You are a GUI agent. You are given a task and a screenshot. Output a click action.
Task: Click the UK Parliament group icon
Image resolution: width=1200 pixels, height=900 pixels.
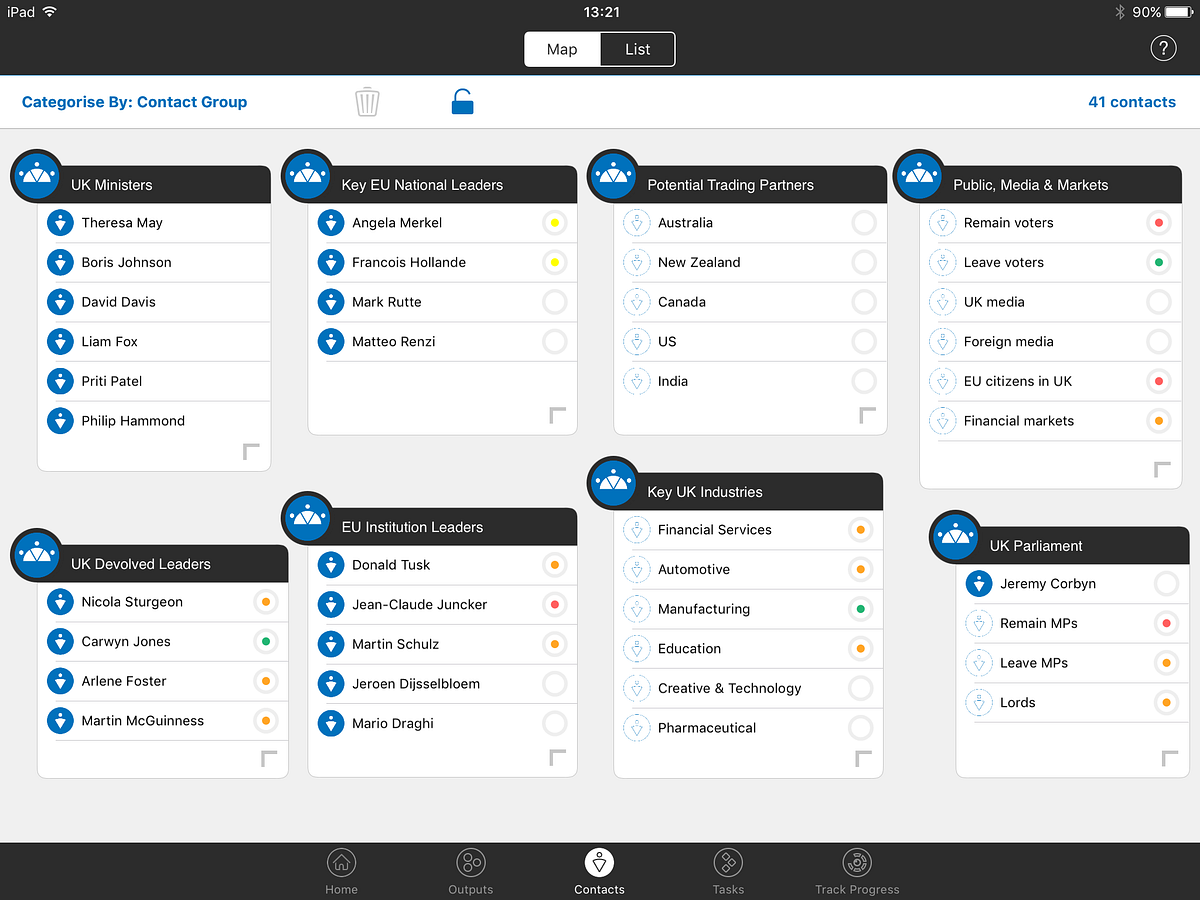tap(956, 537)
